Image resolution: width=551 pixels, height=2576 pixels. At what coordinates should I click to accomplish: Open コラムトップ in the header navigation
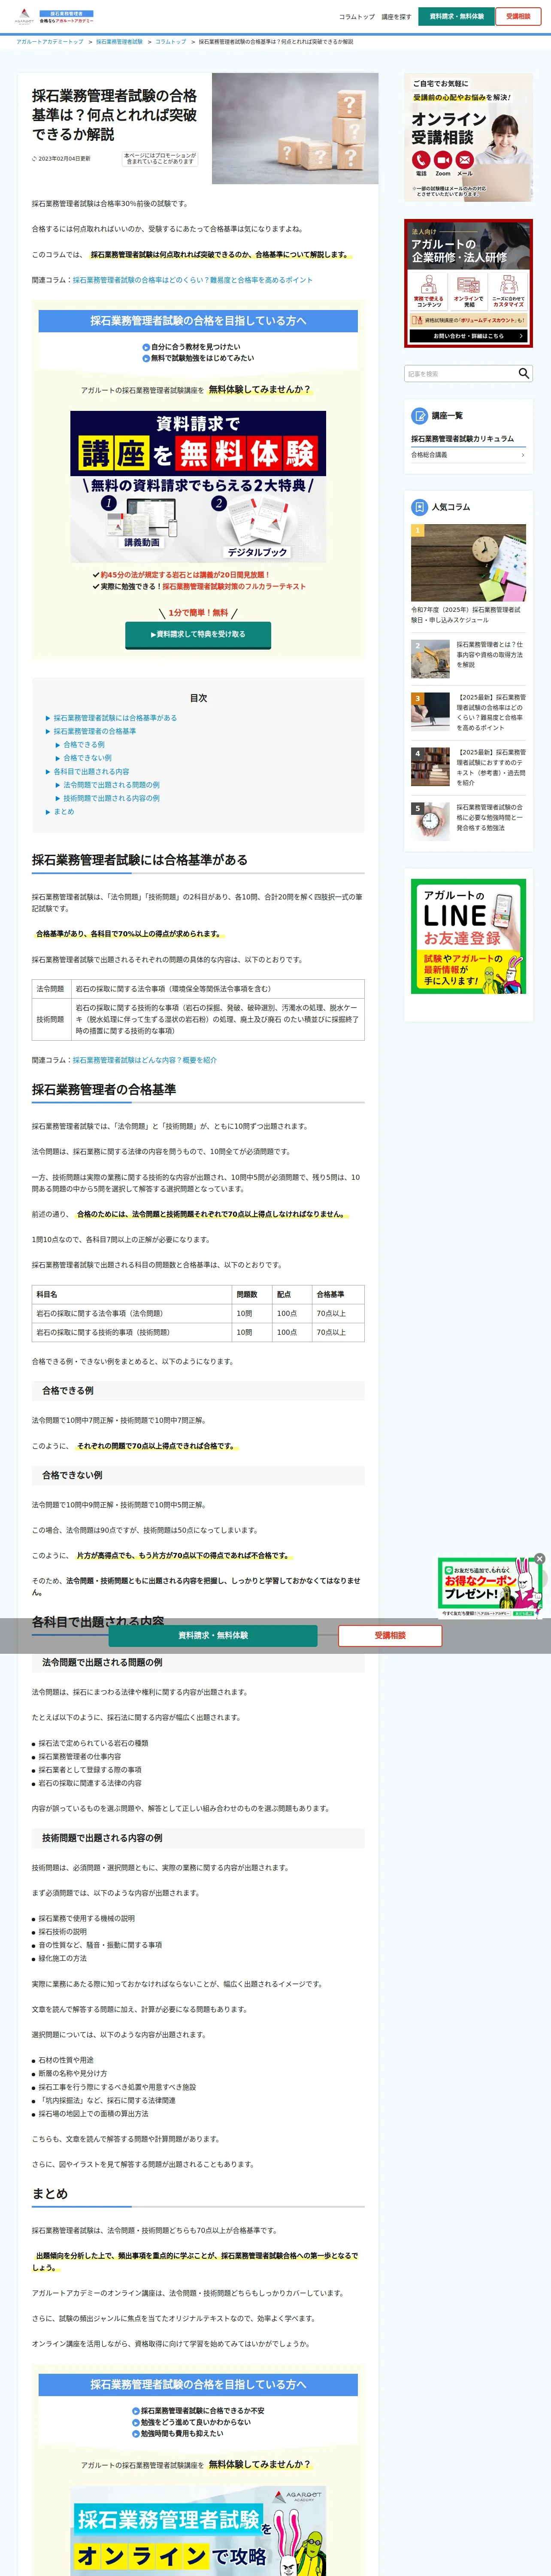click(x=356, y=17)
